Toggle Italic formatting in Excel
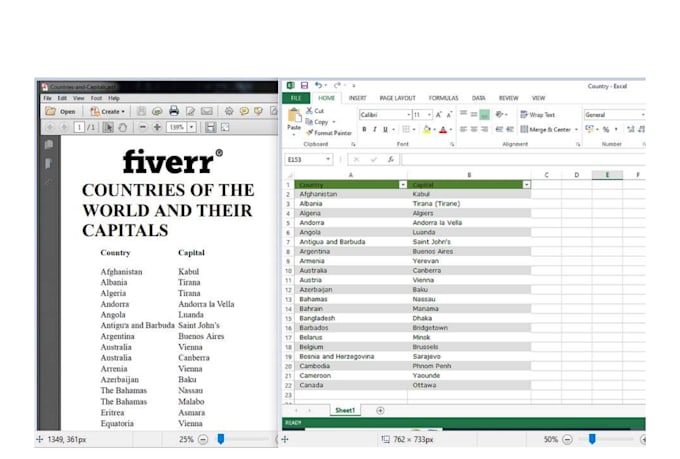Screen dimensions: 680x459 click(374, 129)
